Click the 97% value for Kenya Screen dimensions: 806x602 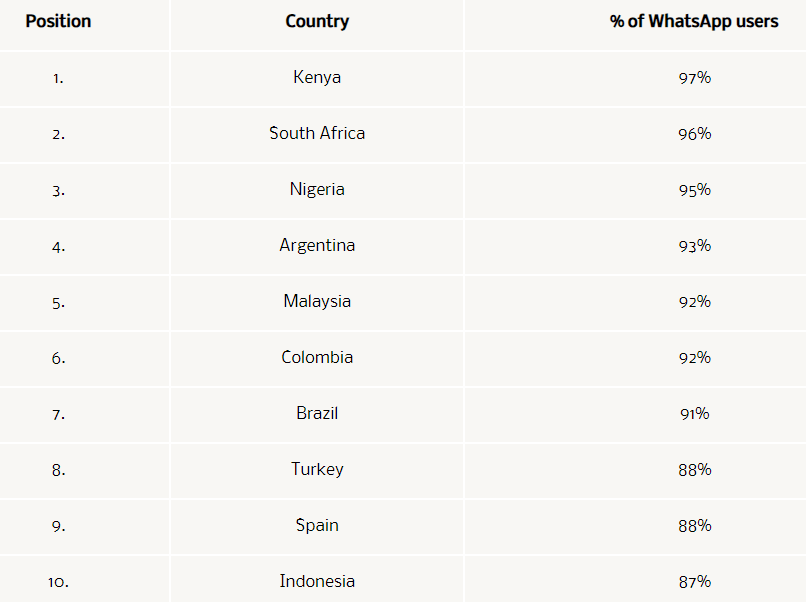(x=694, y=77)
